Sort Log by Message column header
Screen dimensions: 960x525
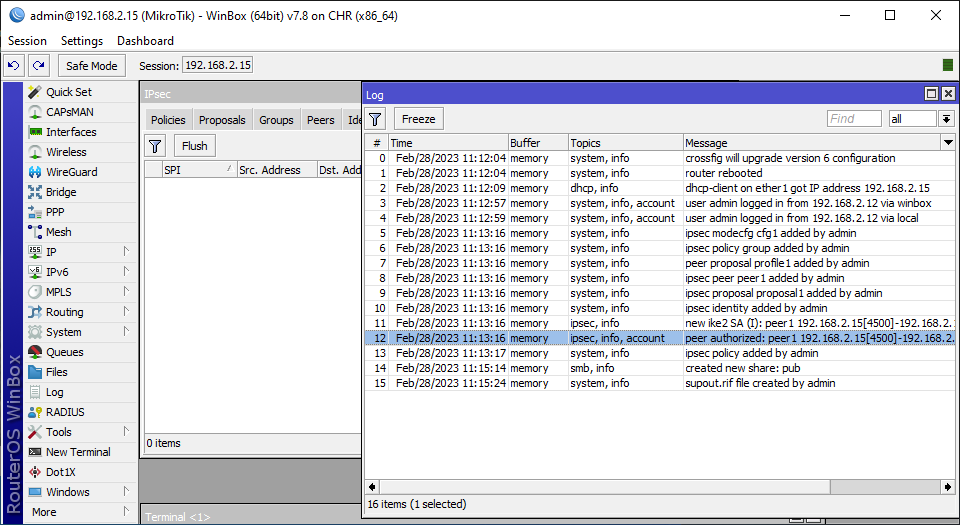812,143
